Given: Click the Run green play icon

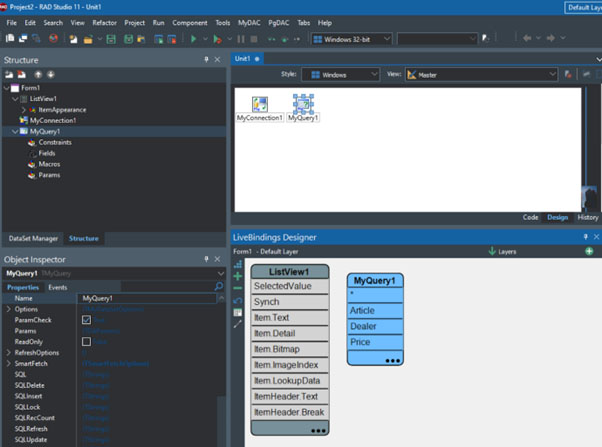Looking at the screenshot, I should click(x=194, y=39).
